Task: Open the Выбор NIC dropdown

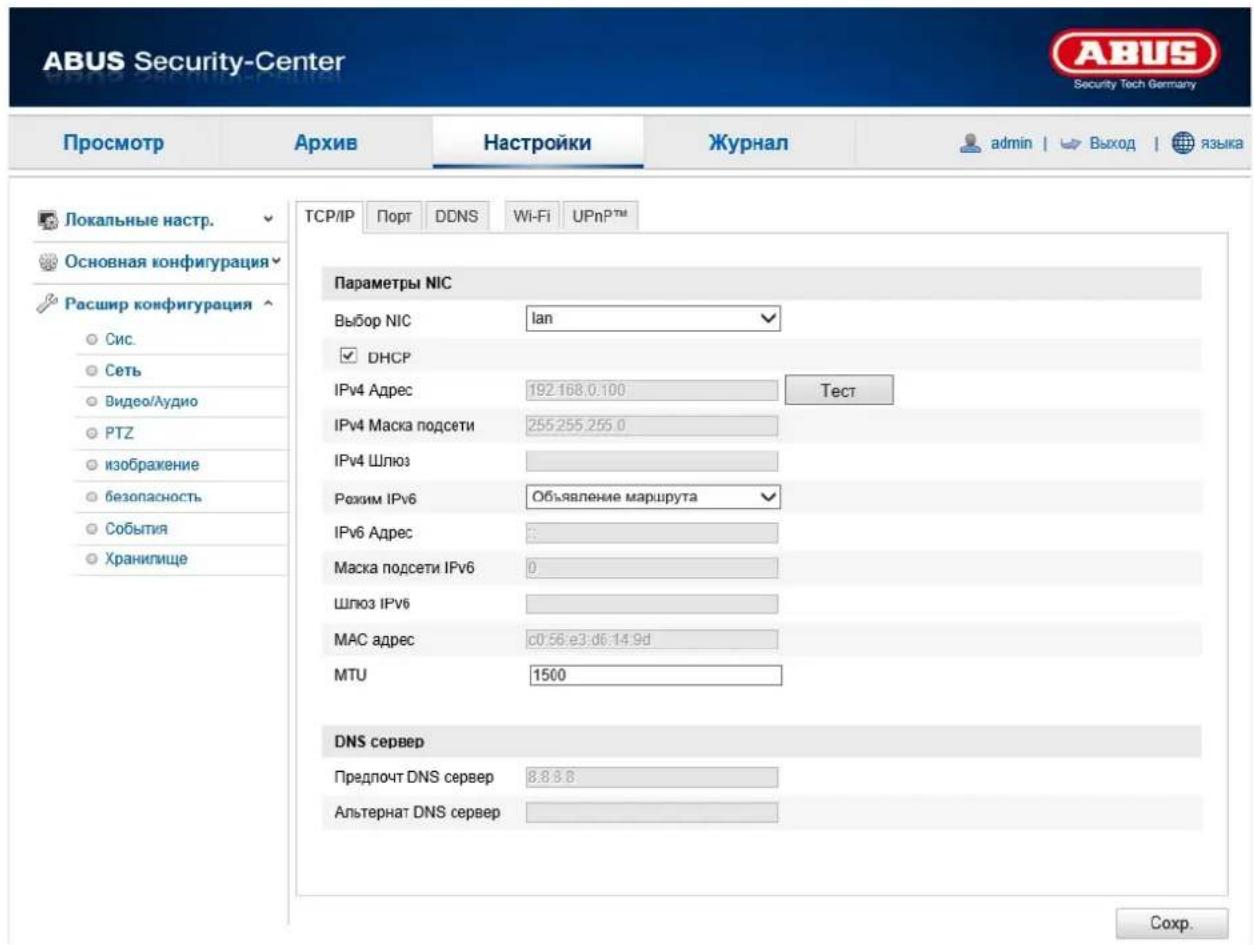Action: coord(652,319)
